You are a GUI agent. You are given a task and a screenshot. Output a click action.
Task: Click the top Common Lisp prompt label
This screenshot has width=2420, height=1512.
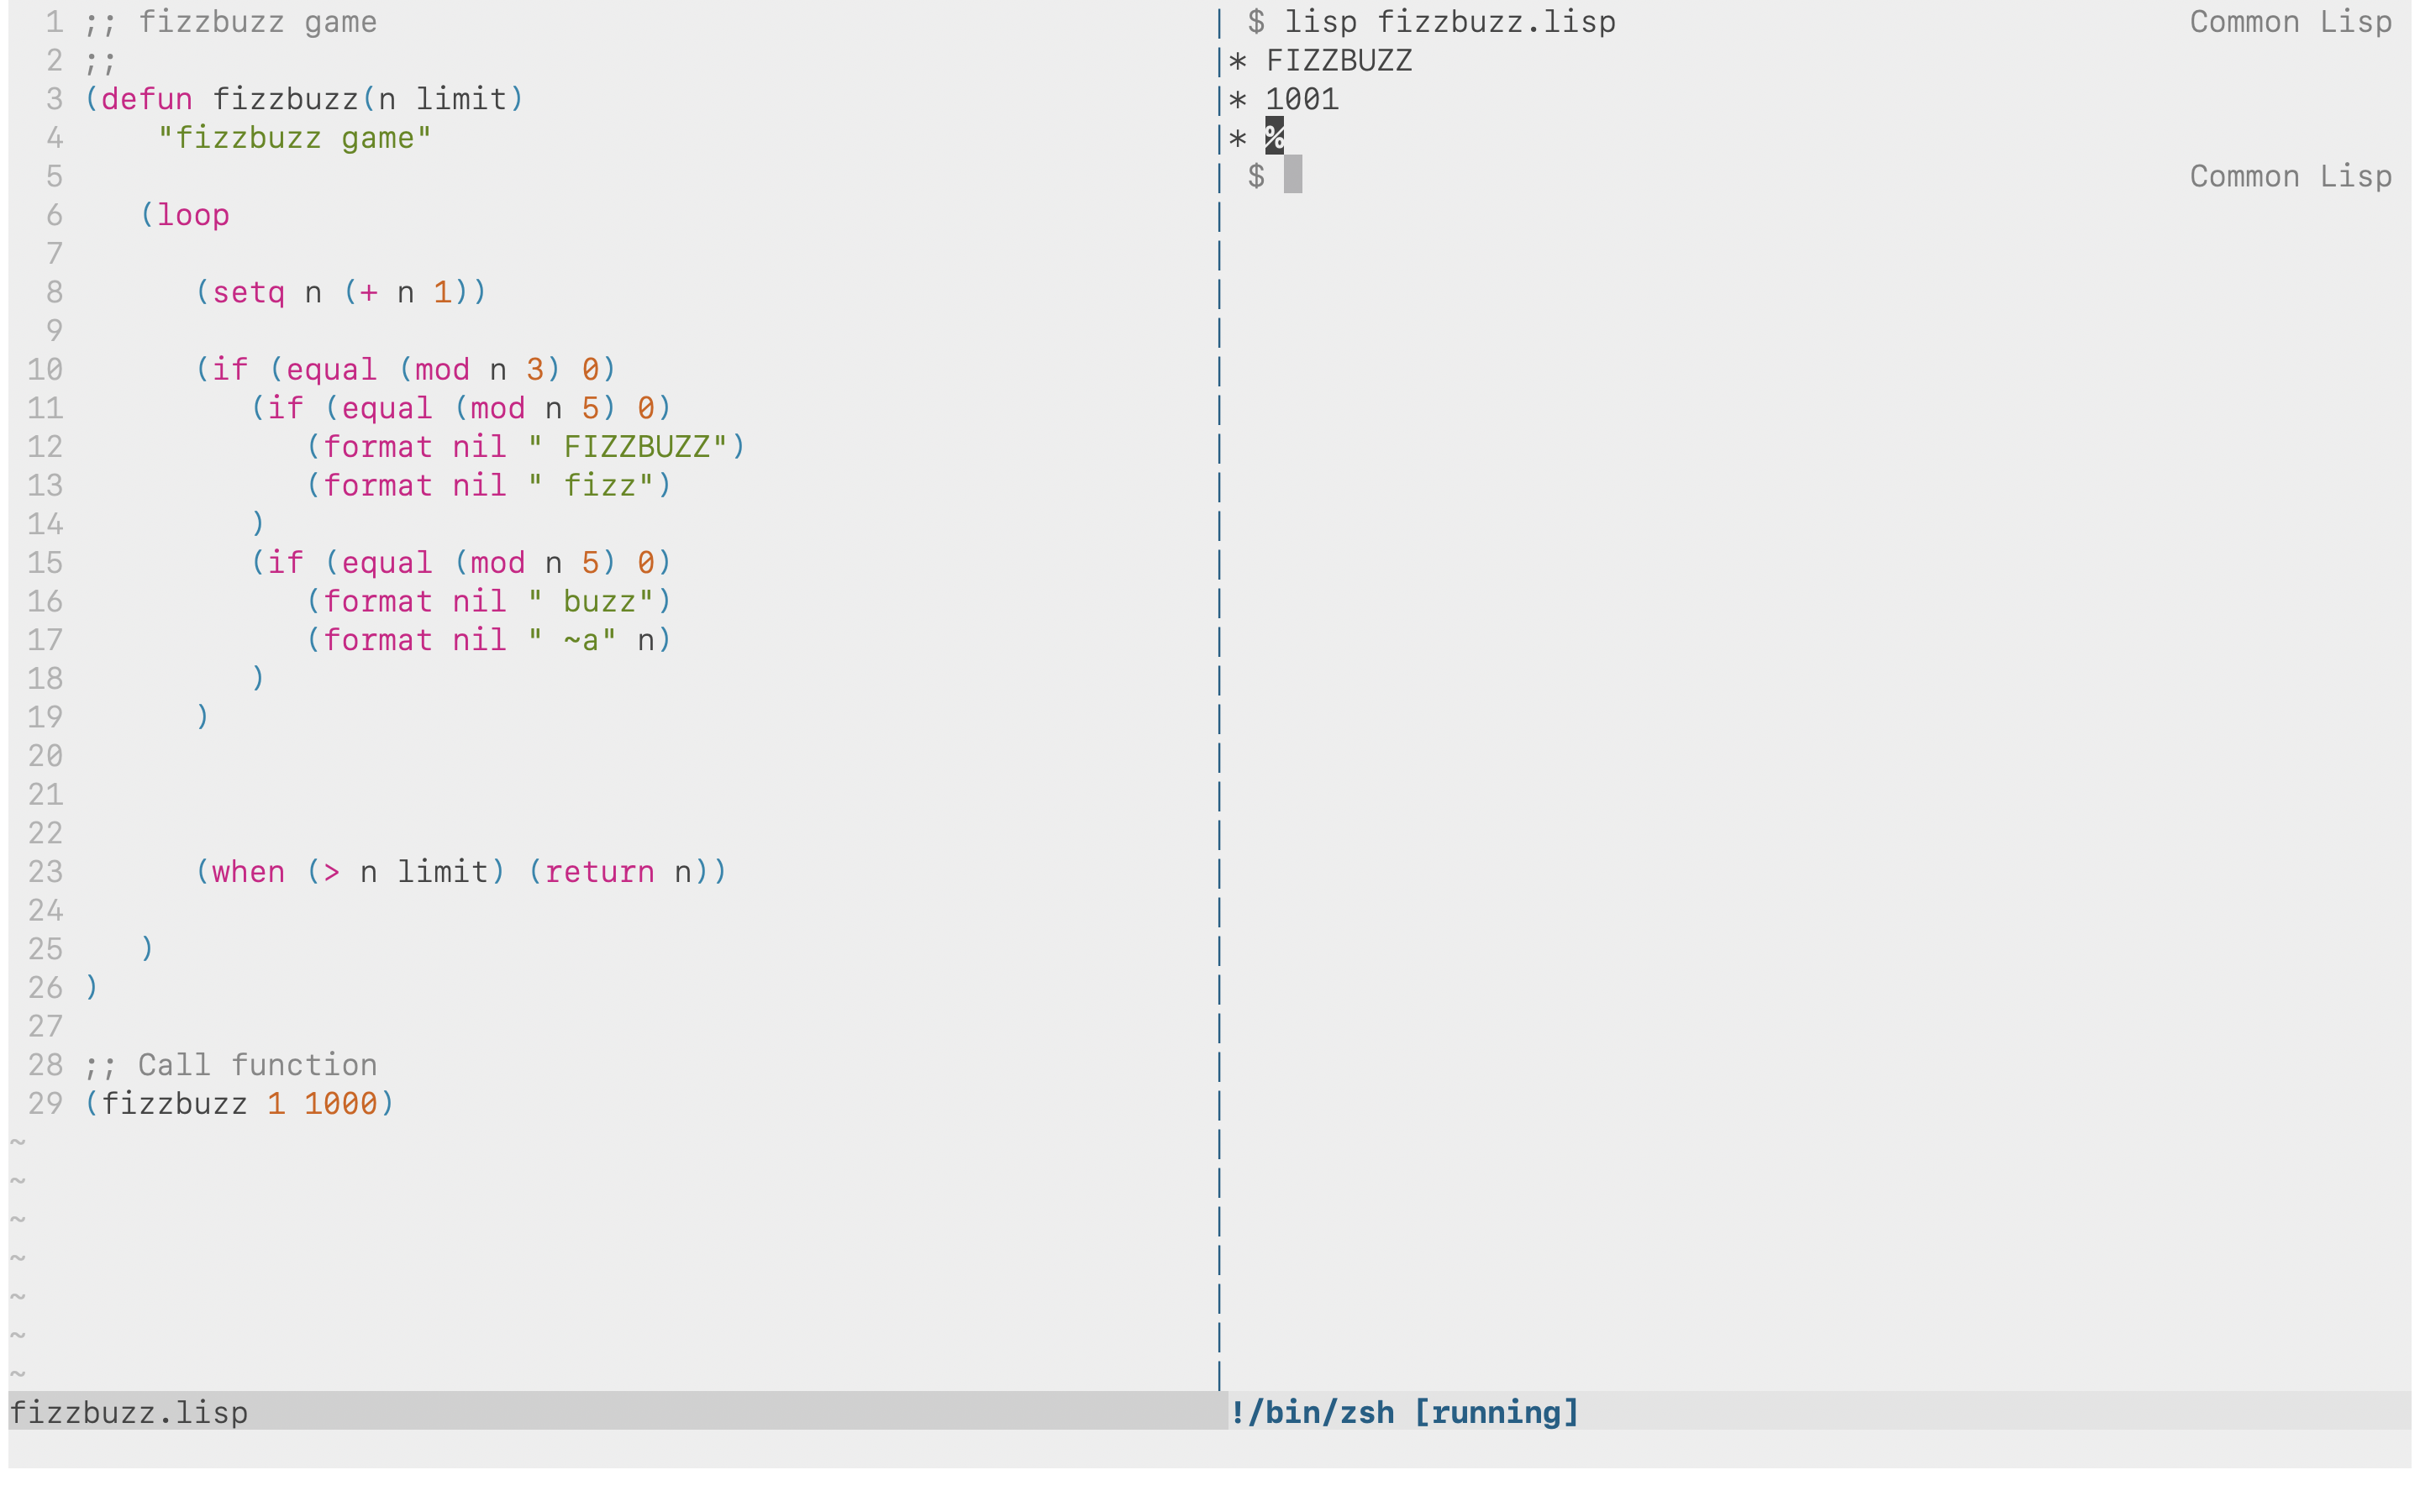(x=2290, y=22)
